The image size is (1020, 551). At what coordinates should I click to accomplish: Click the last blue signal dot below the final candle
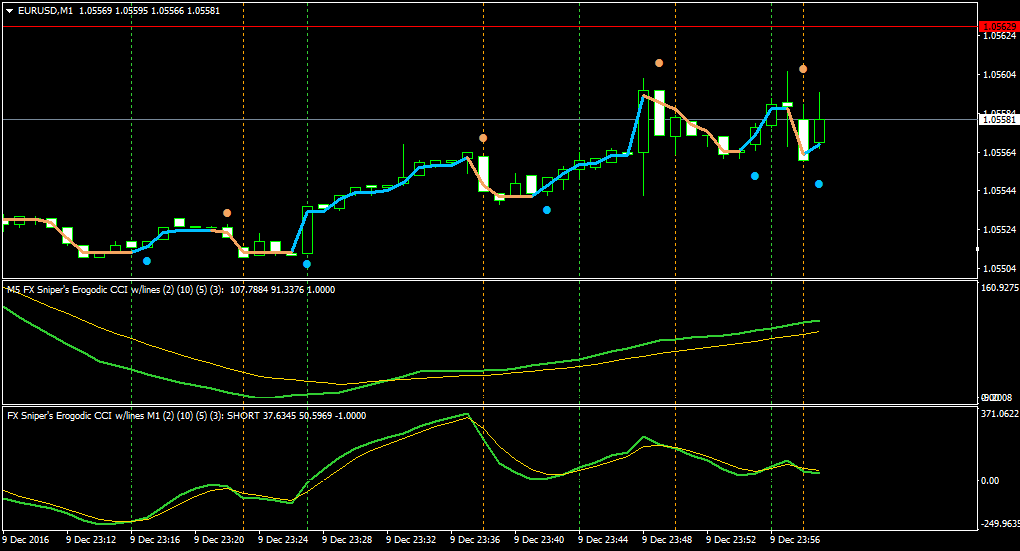tap(819, 184)
